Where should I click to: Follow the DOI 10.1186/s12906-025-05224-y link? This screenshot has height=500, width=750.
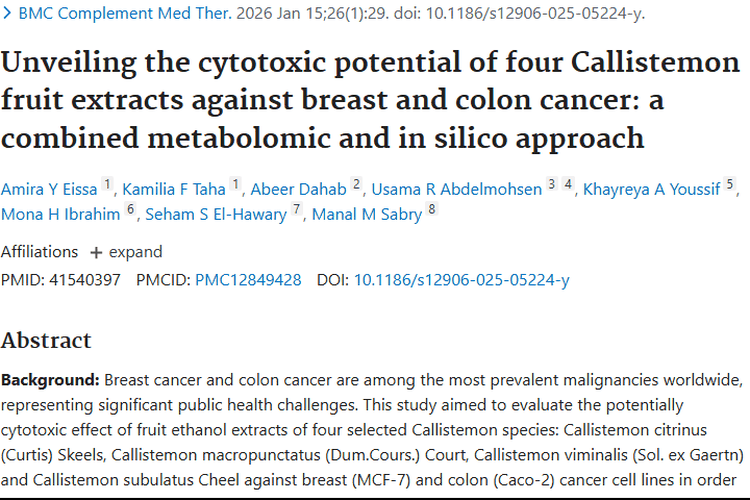click(x=462, y=280)
